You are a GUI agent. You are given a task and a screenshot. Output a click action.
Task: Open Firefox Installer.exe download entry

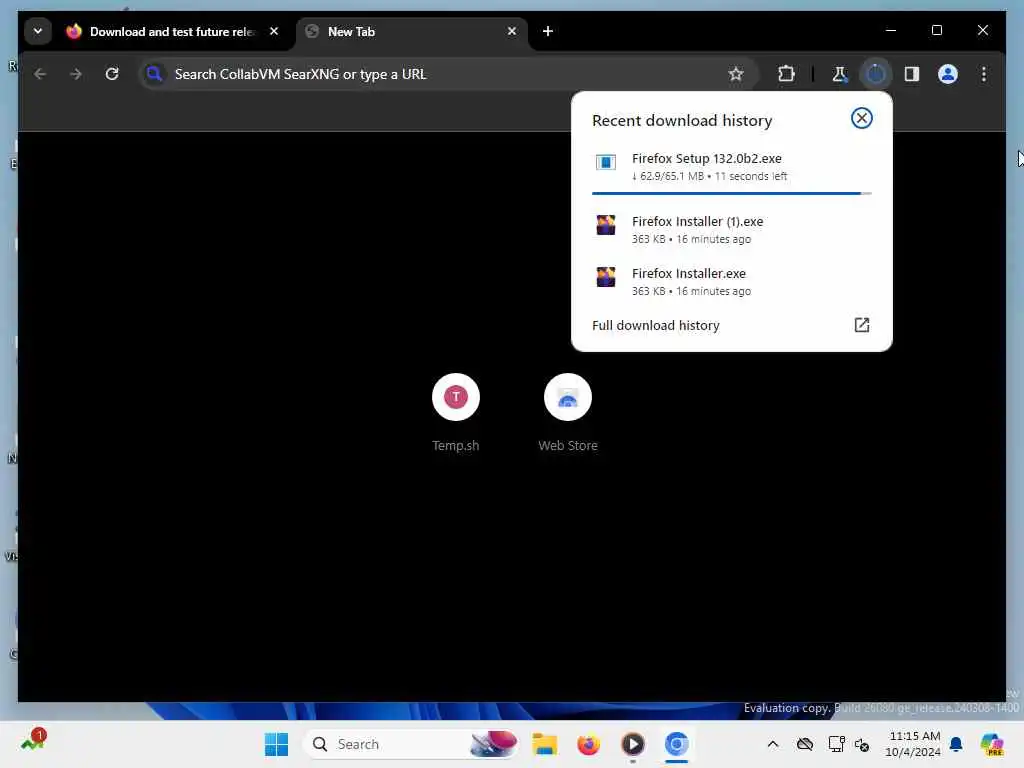731,281
